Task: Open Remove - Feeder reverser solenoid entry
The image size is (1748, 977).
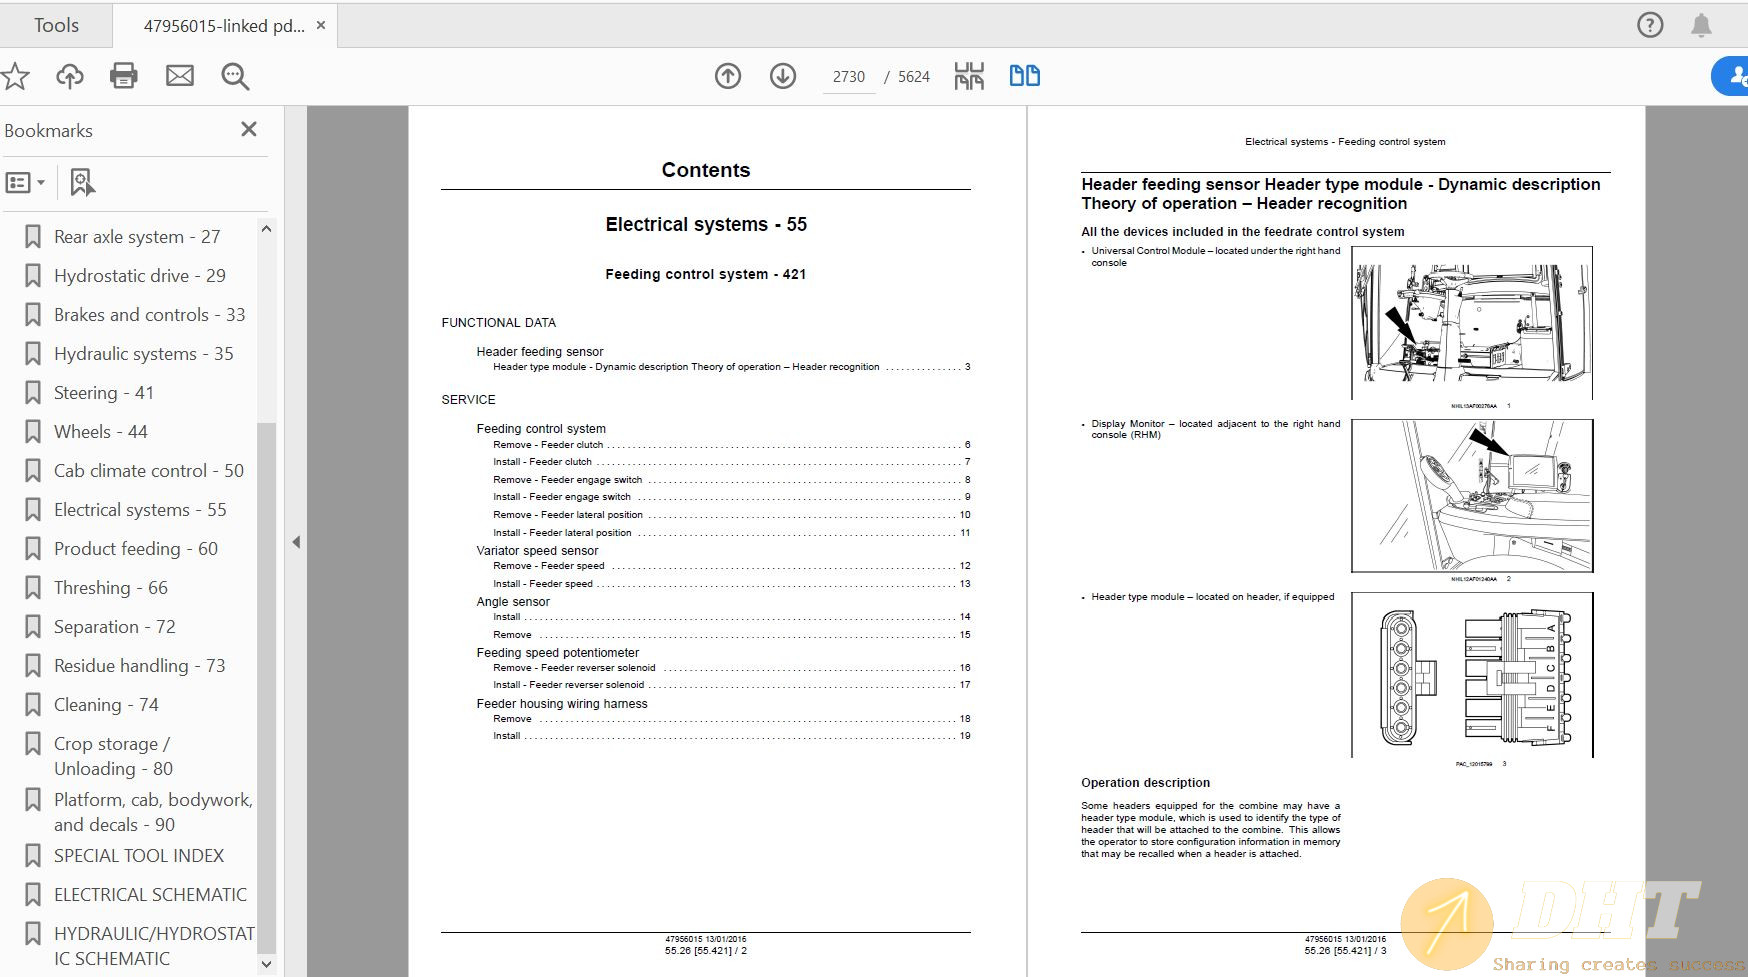Action: pyautogui.click(x=731, y=668)
